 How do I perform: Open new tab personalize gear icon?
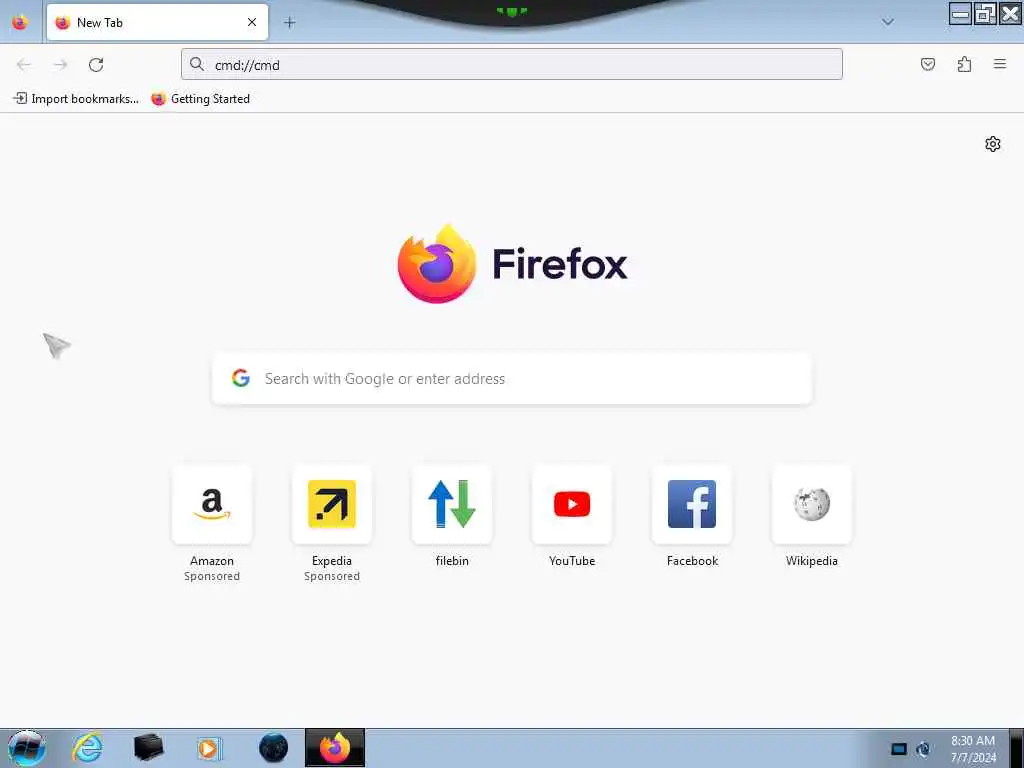(x=993, y=144)
